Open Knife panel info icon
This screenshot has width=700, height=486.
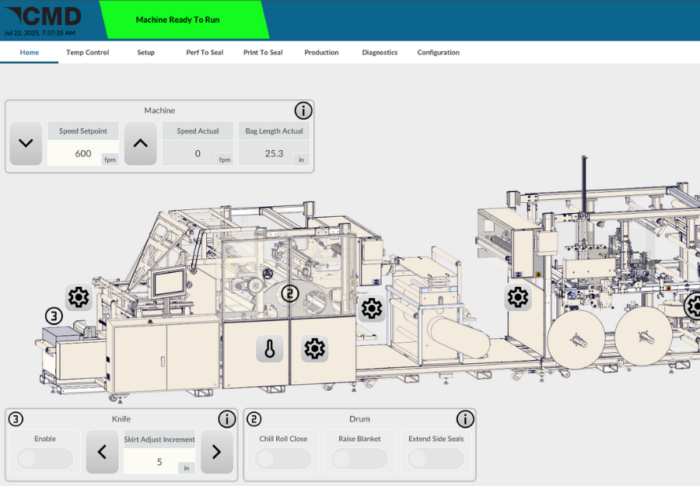pyautogui.click(x=227, y=419)
